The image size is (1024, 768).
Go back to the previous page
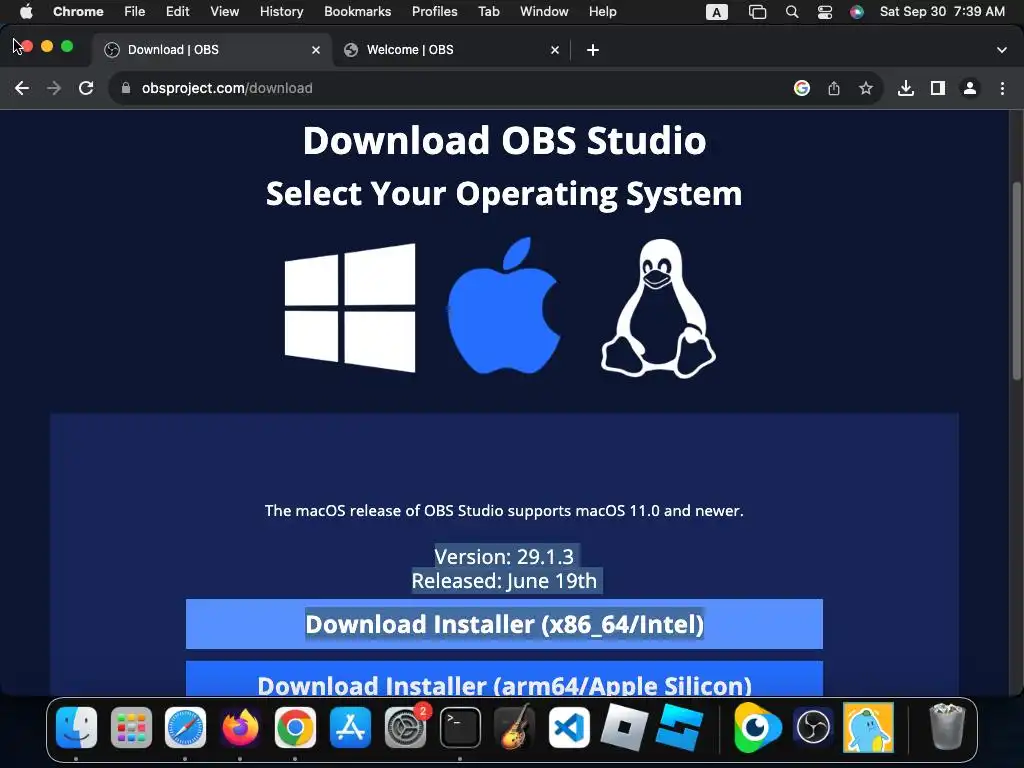pyautogui.click(x=22, y=88)
